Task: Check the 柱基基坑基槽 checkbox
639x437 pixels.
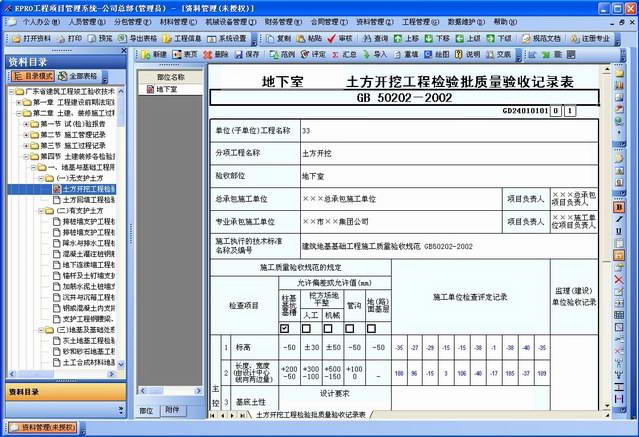Action: point(285,328)
